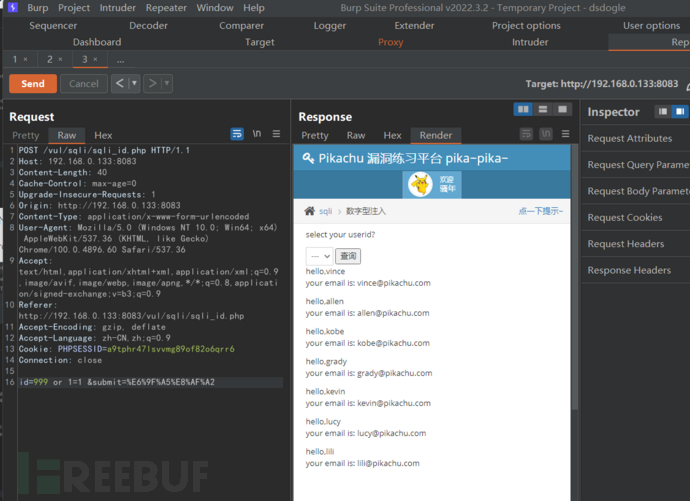Add new Repeater tab via ellipsis
This screenshot has height=501, width=690.
pyautogui.click(x=121, y=60)
